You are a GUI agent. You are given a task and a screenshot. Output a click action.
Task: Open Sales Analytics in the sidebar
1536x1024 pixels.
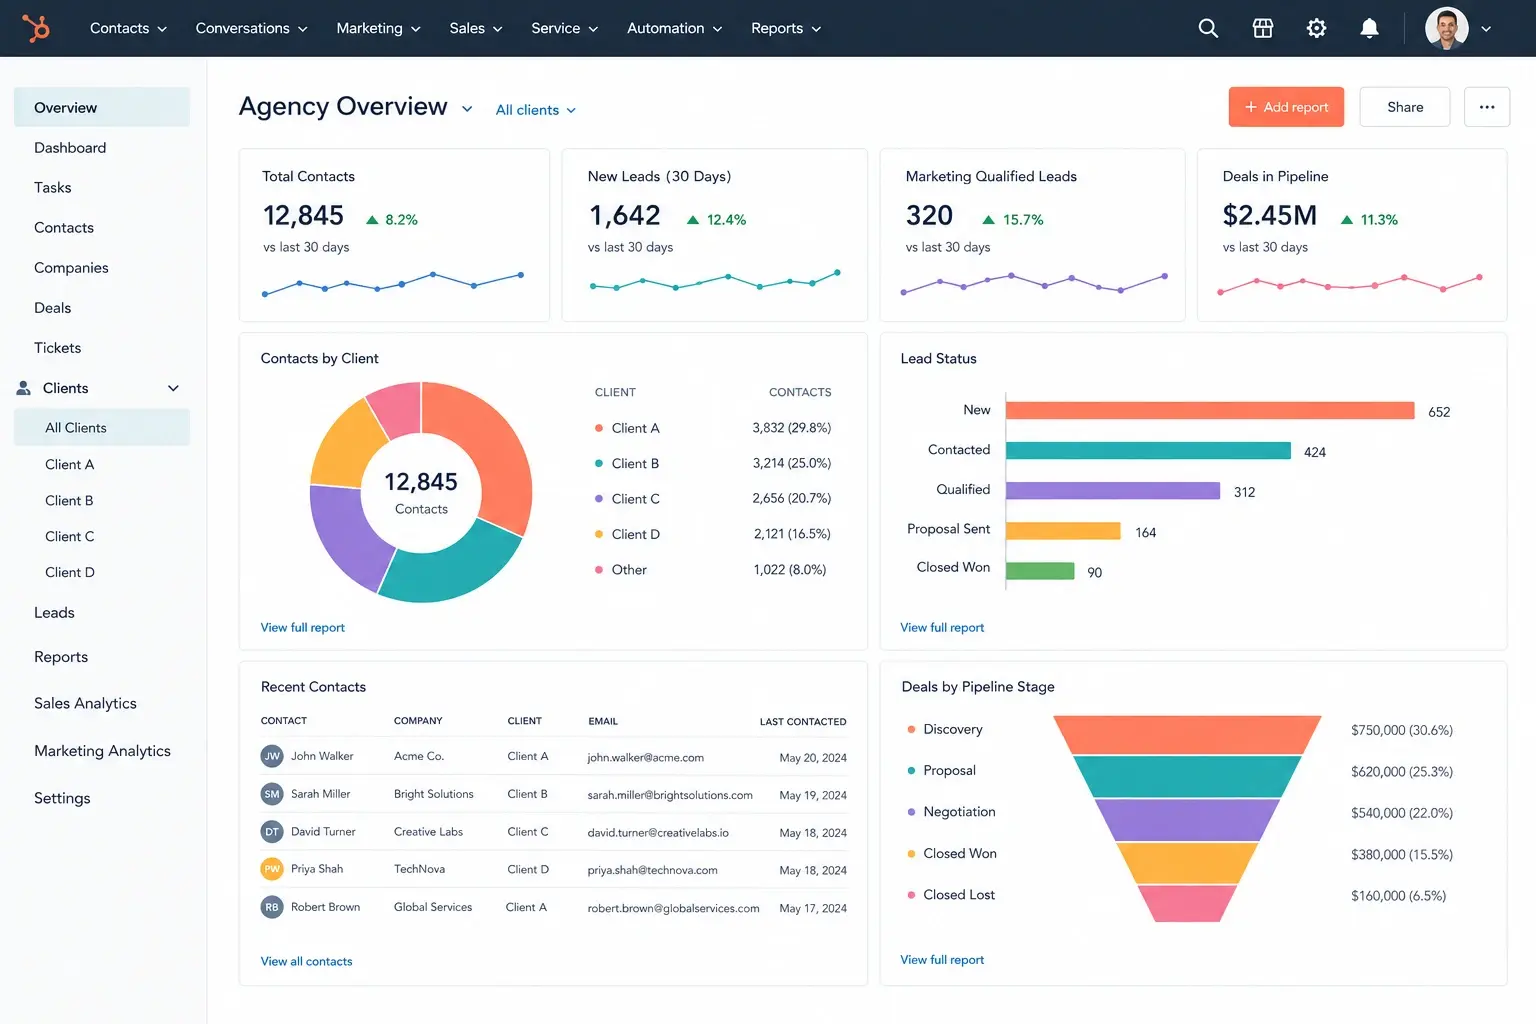85,704
